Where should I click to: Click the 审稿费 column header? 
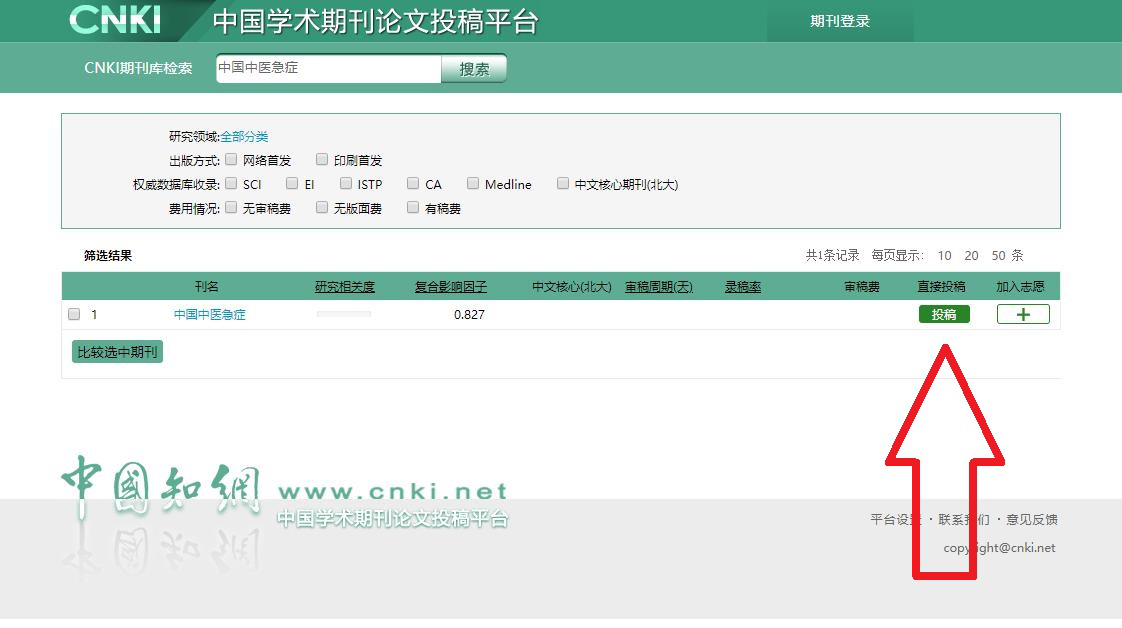(x=862, y=287)
